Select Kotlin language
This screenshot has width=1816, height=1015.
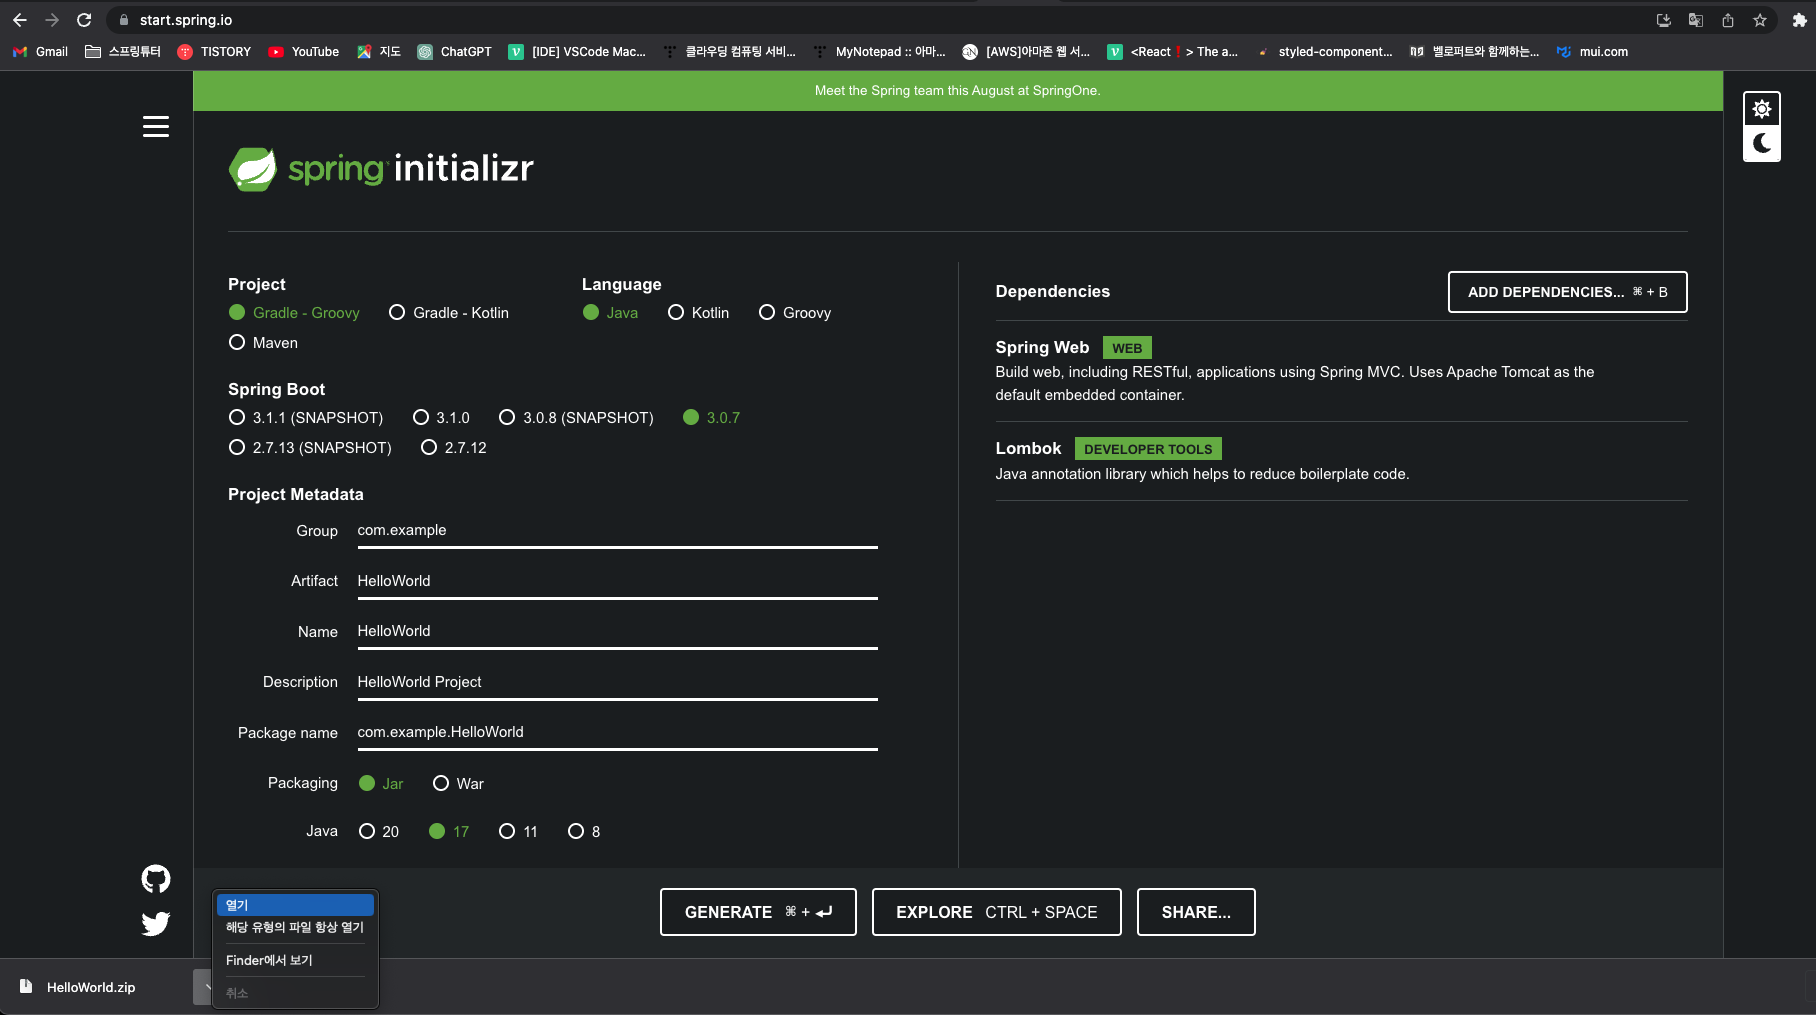click(x=698, y=313)
